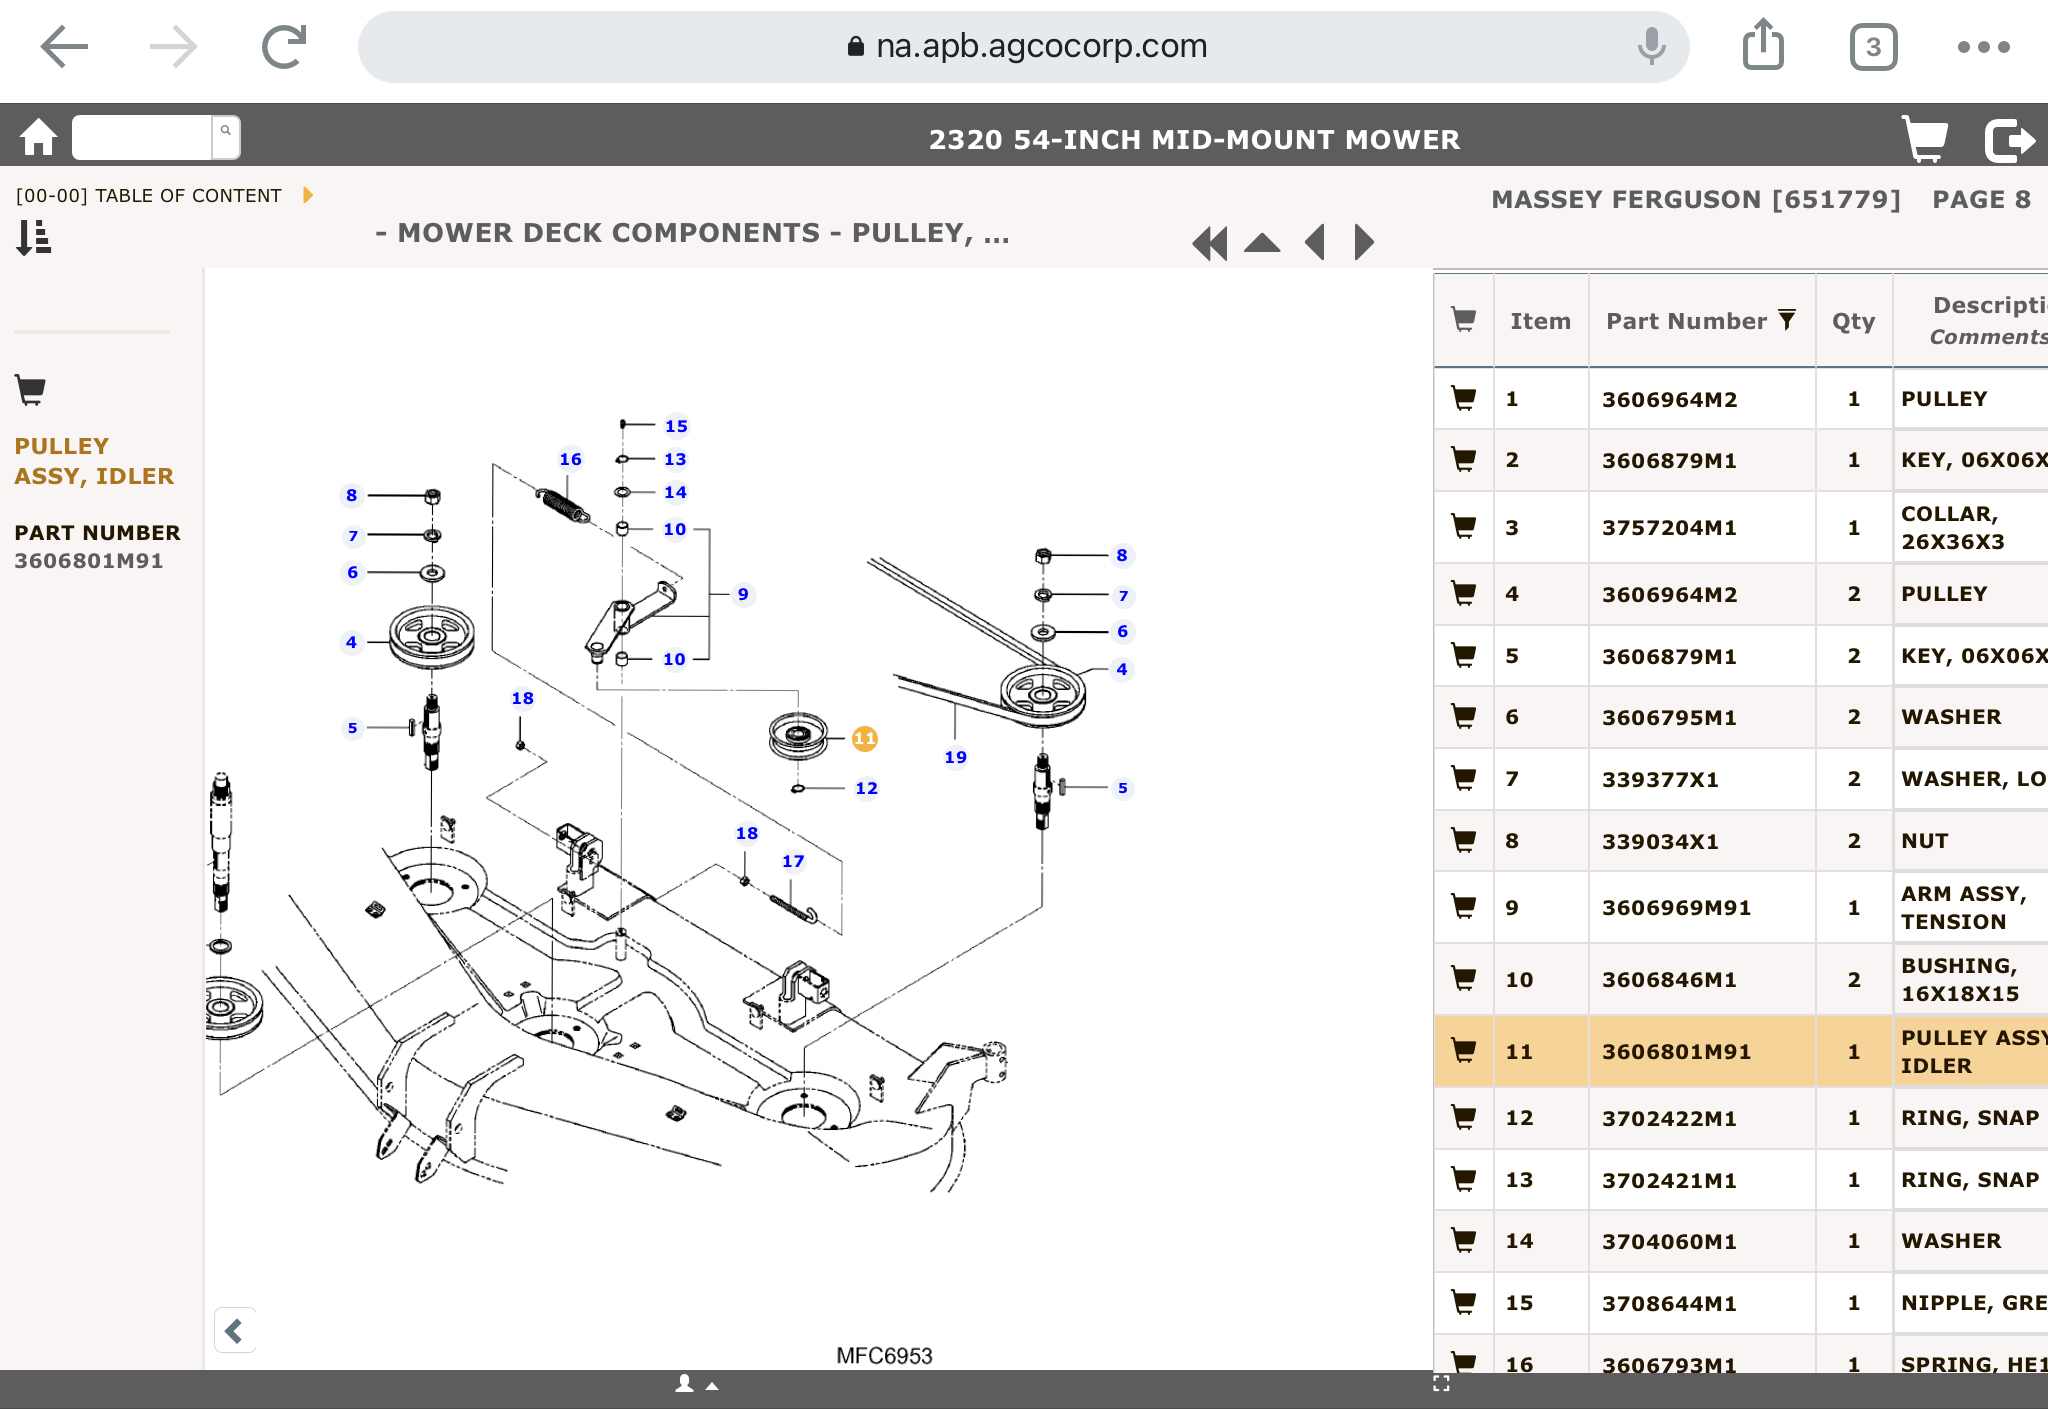Open the shopping cart in the header
This screenshot has width=2048, height=1409.
pyautogui.click(x=1924, y=139)
